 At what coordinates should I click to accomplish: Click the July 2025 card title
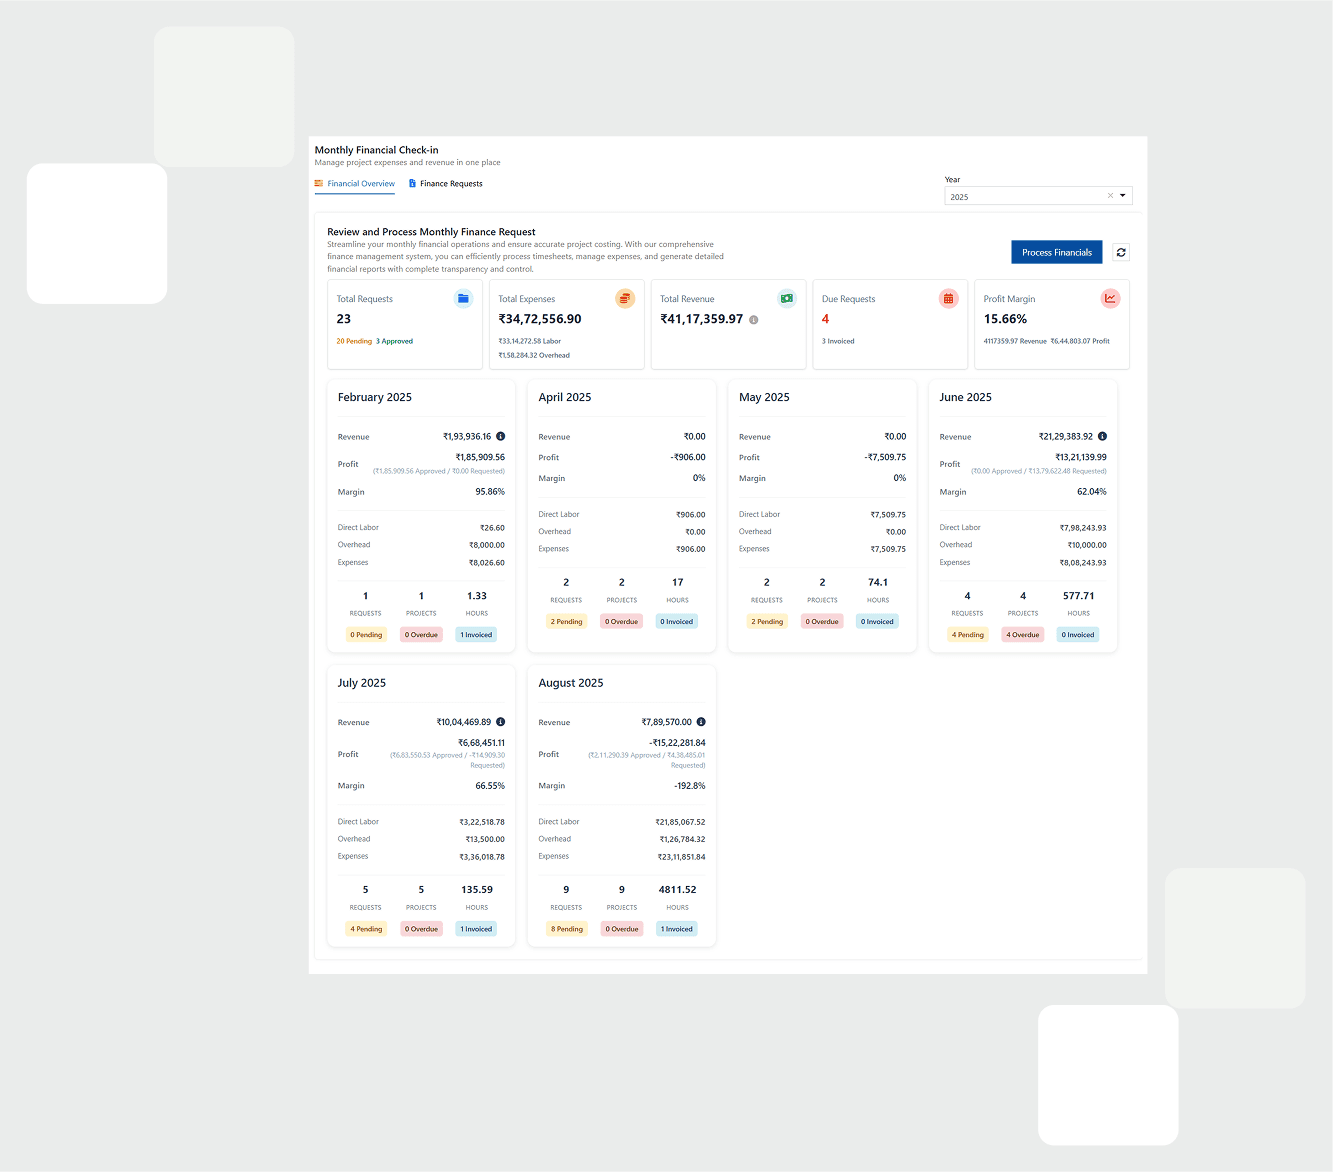pyautogui.click(x=362, y=683)
